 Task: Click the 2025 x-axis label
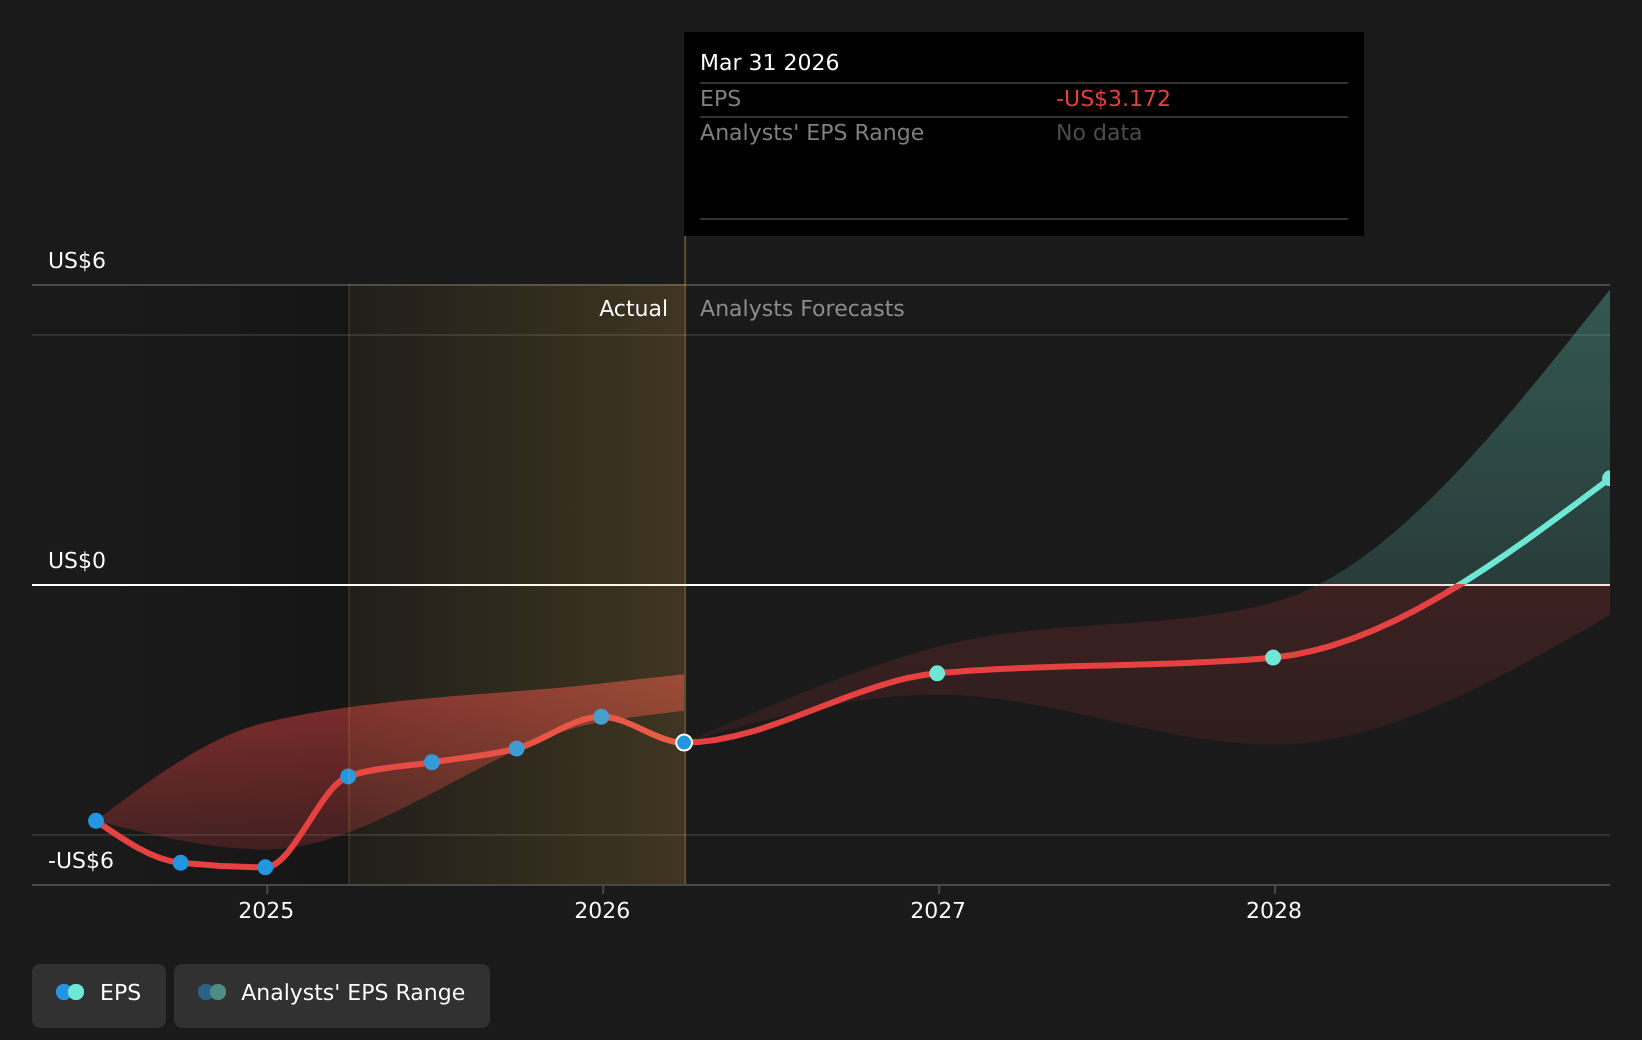pyautogui.click(x=266, y=910)
